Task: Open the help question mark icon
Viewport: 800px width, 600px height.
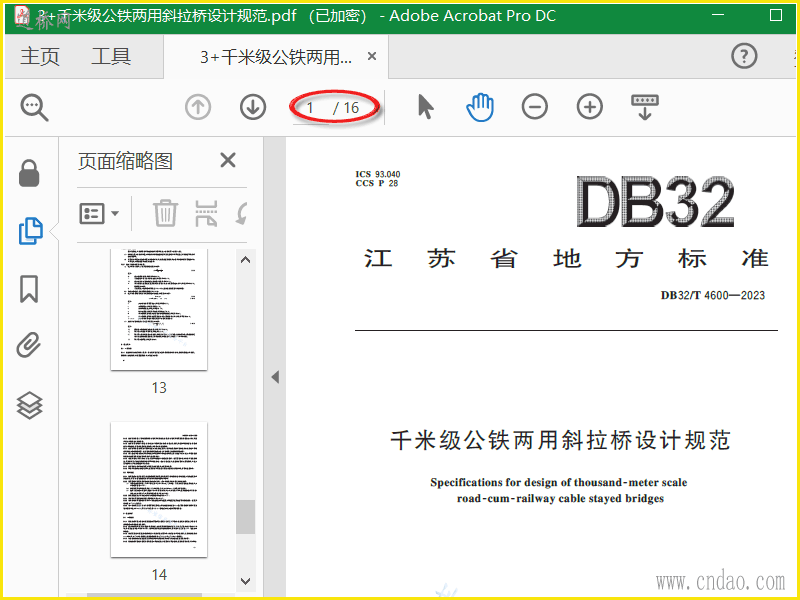Action: pos(744,56)
